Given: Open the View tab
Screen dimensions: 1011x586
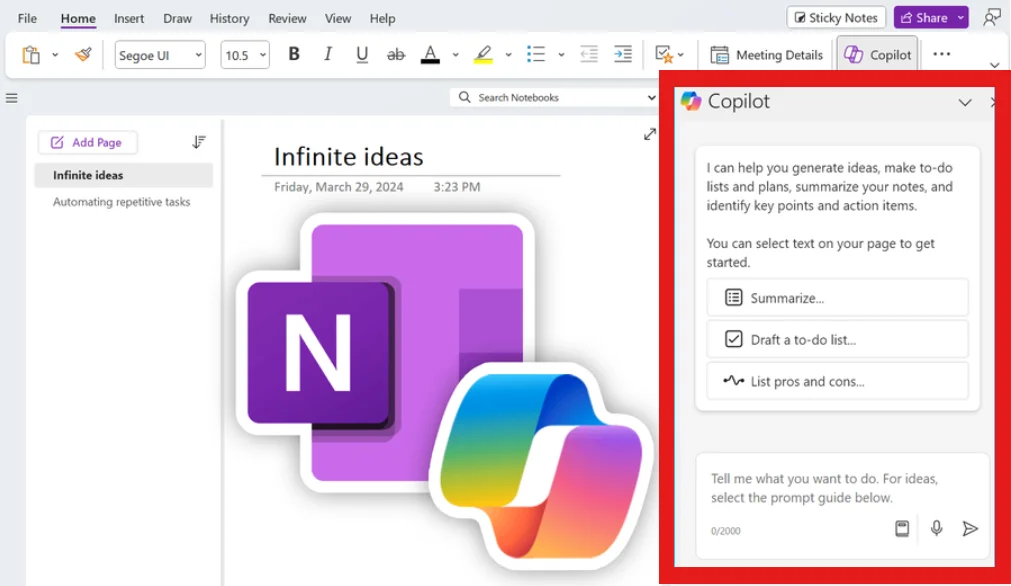Looking at the screenshot, I should click(338, 18).
